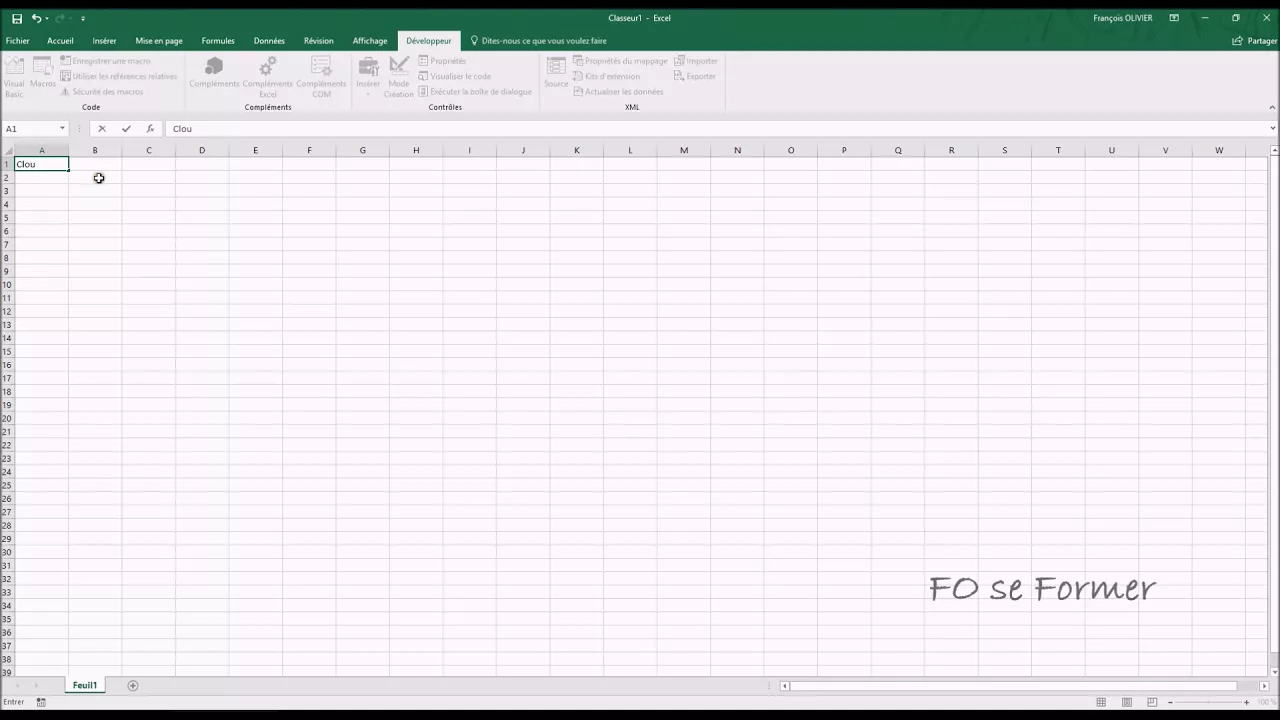The height and width of the screenshot is (720, 1280).
Task: Undo the last action
Action: click(36, 18)
